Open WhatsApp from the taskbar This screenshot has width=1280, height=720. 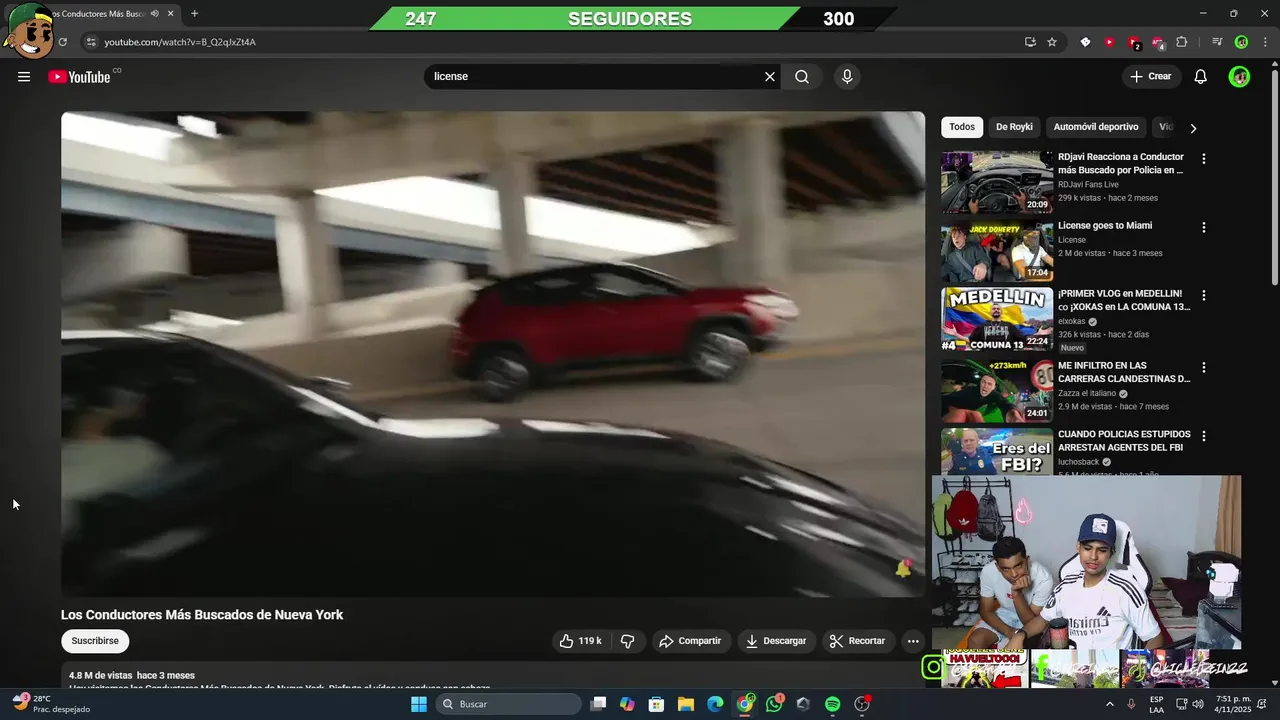click(x=774, y=704)
